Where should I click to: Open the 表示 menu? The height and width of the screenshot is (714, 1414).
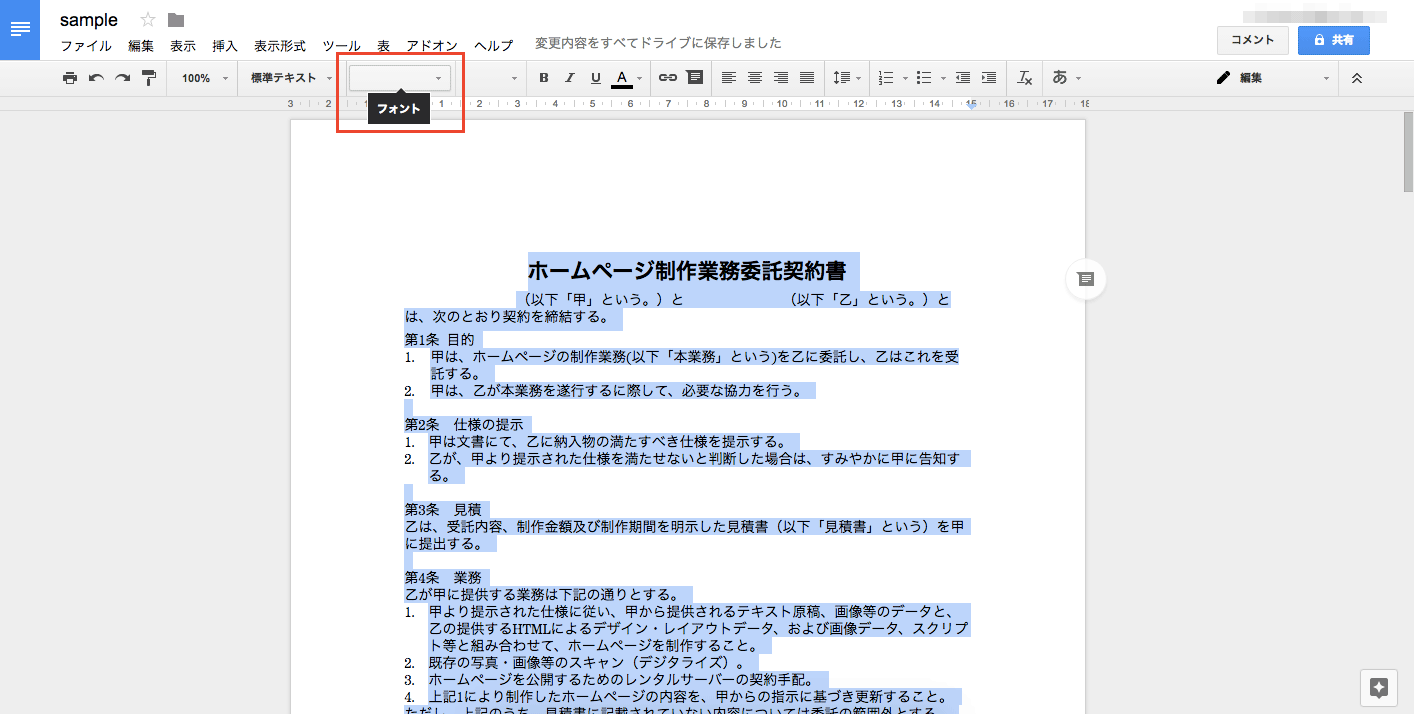pos(183,46)
